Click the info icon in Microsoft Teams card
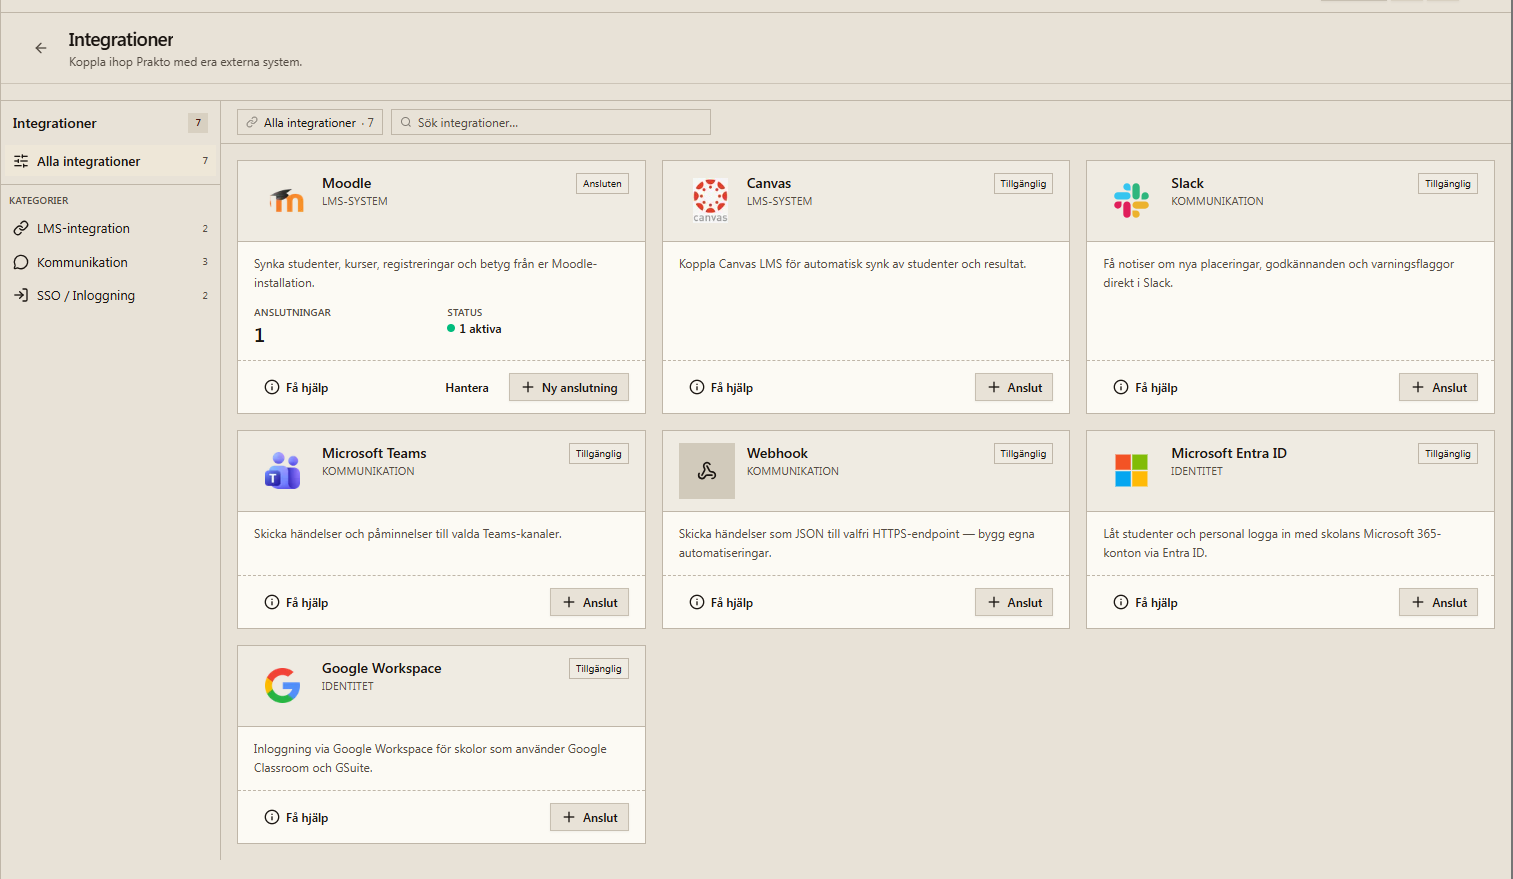This screenshot has height=879, width=1513. [x=272, y=602]
